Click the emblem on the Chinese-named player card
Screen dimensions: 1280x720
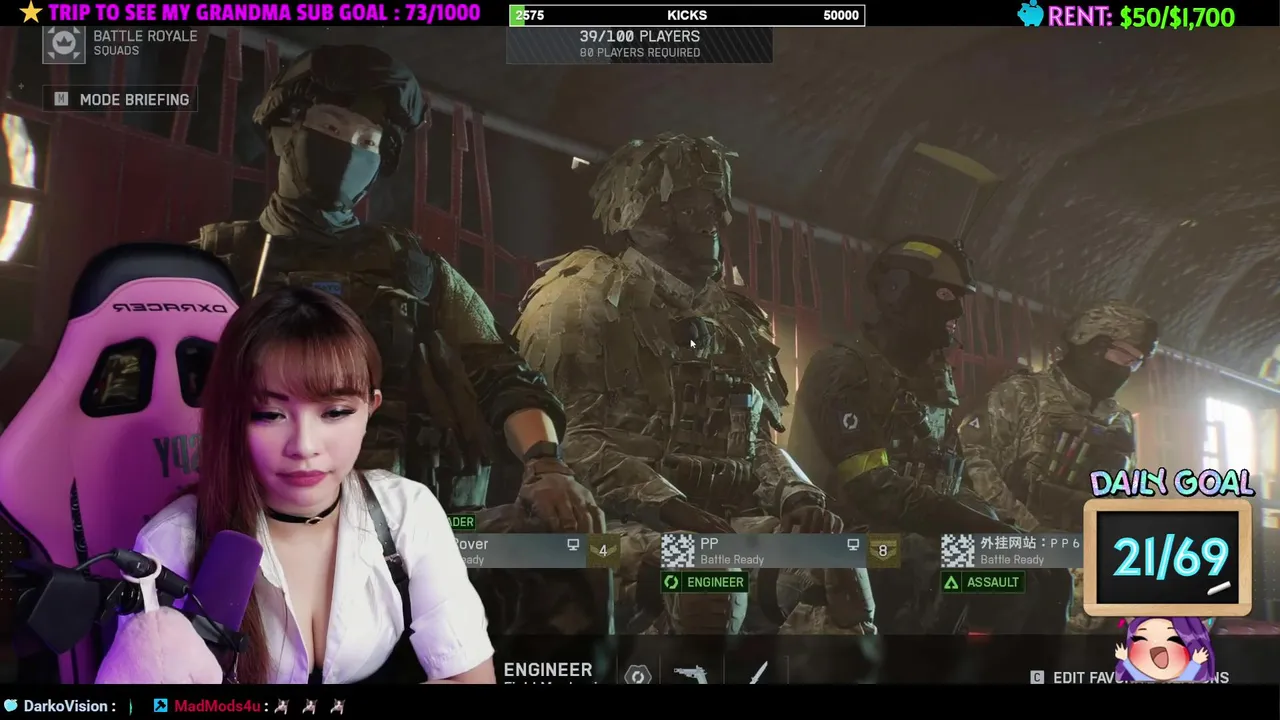958,550
